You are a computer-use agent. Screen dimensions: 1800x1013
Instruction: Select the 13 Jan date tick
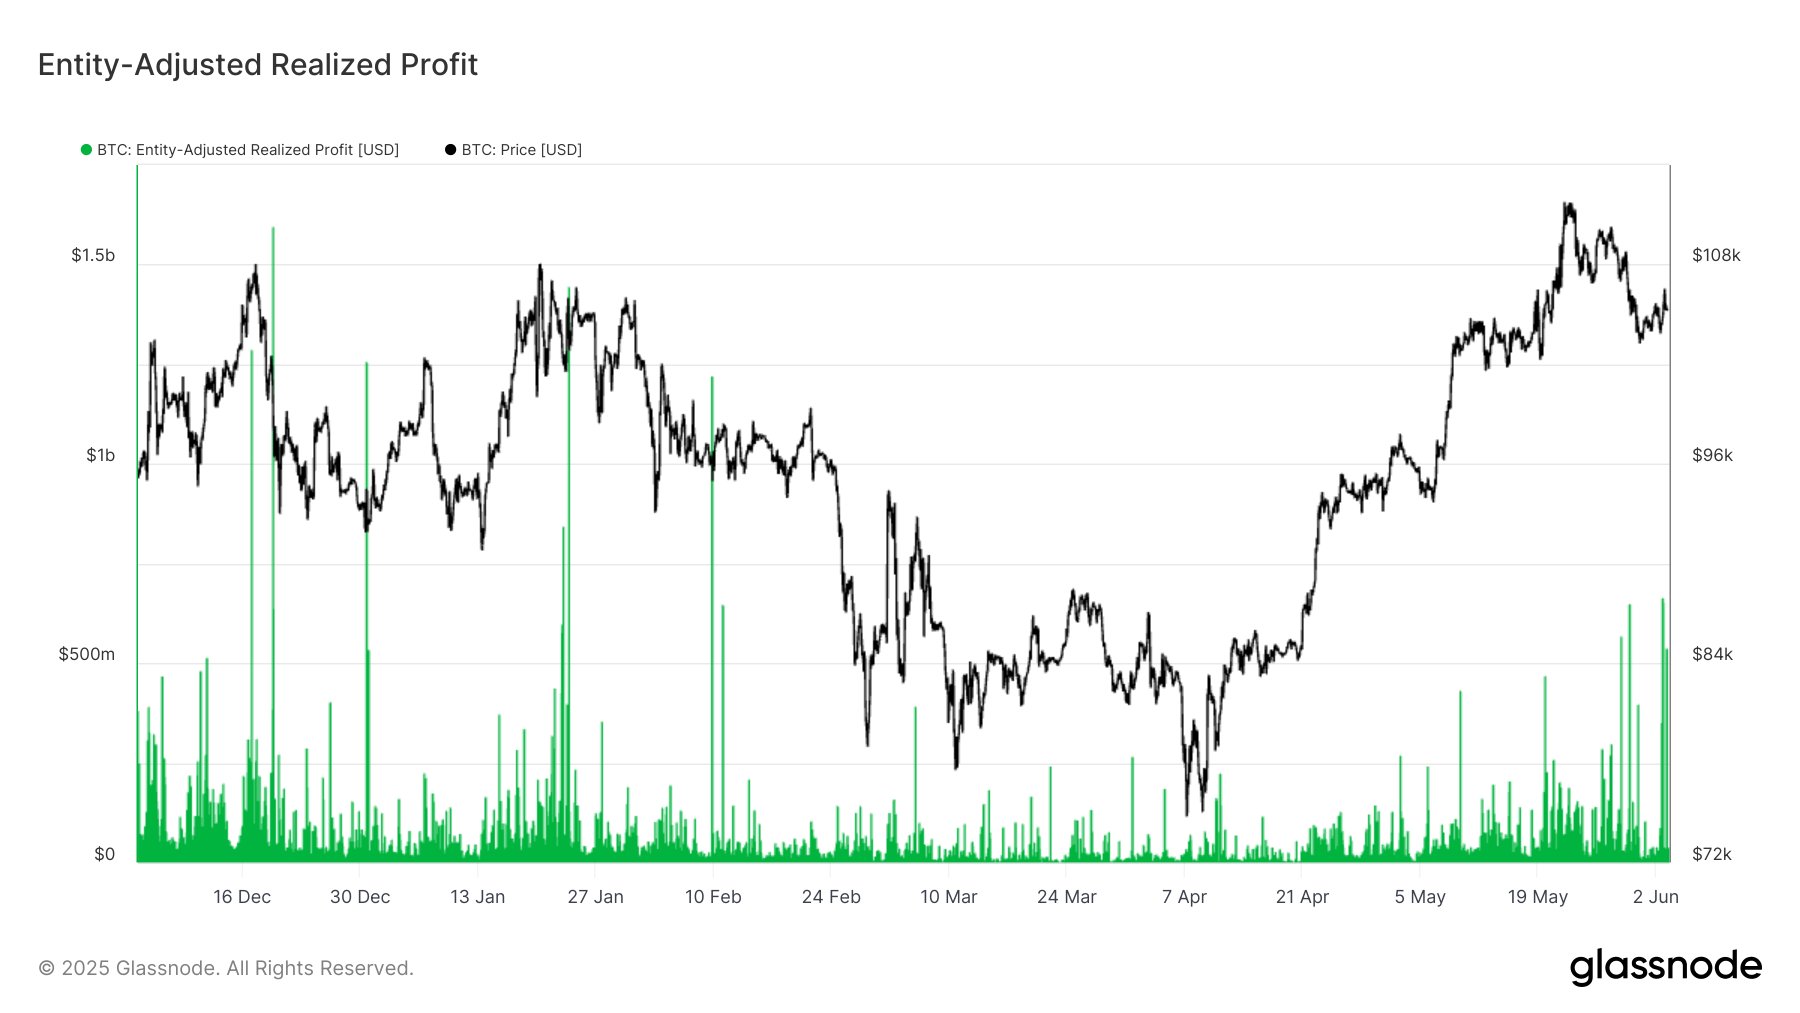(x=477, y=897)
